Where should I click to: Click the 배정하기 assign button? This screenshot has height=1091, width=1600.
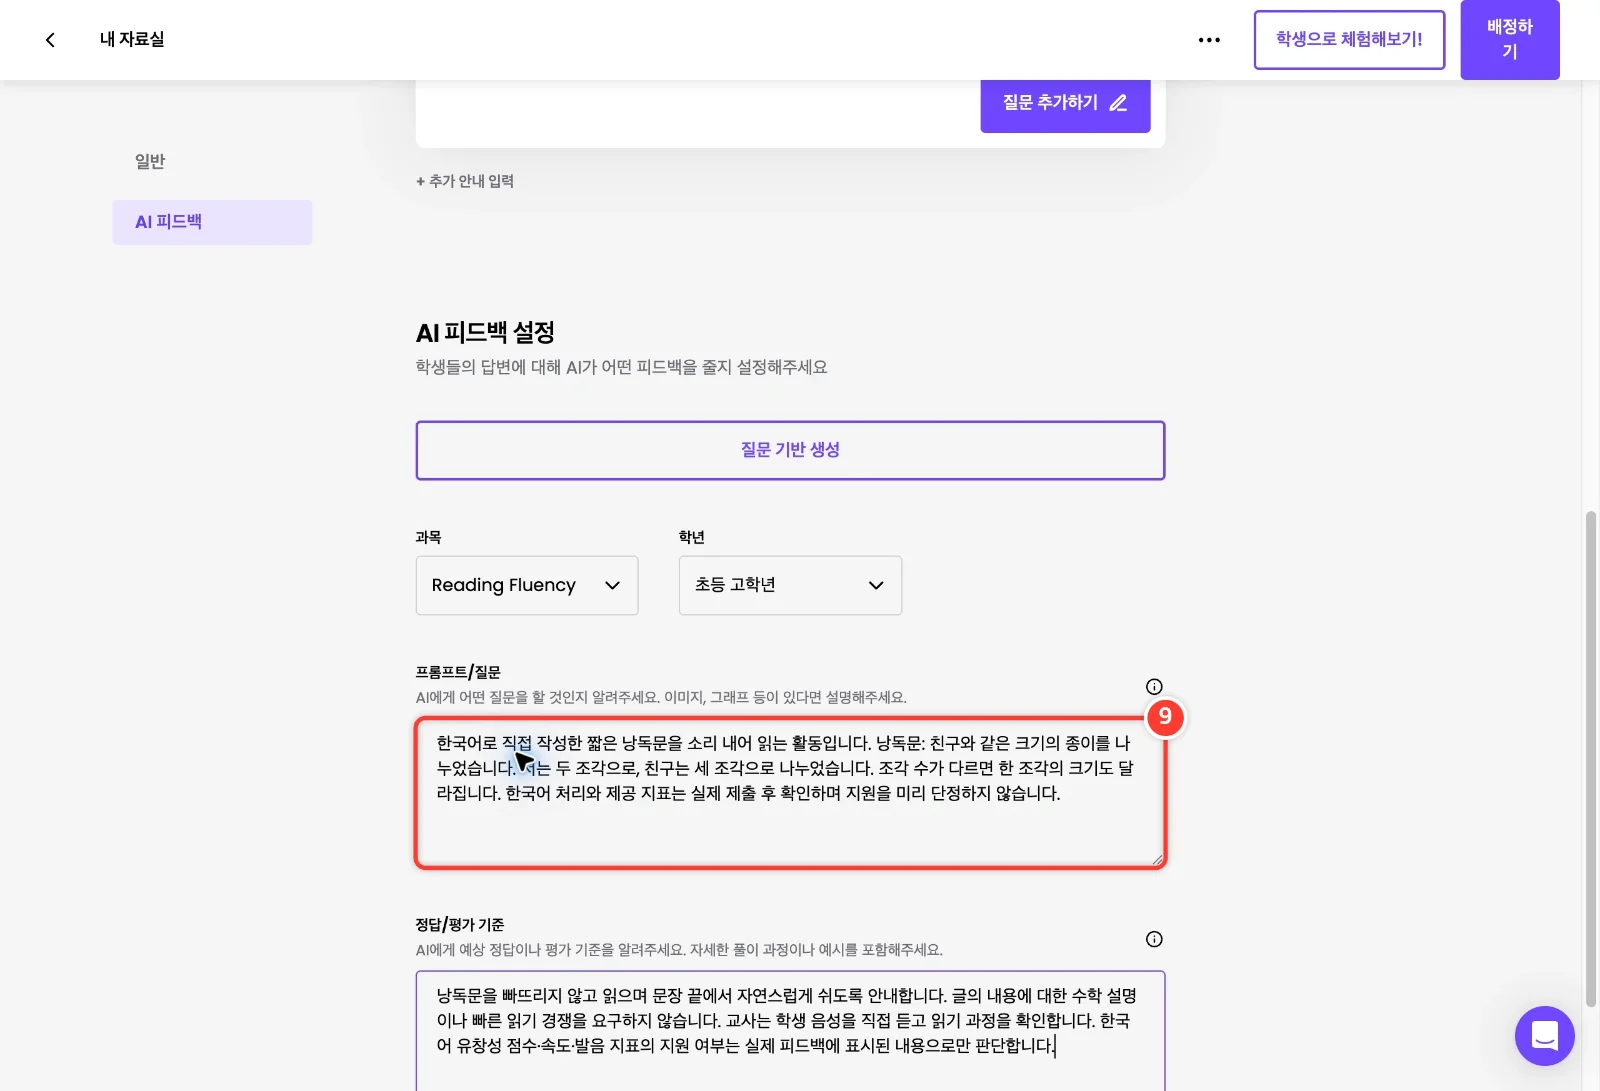point(1509,40)
